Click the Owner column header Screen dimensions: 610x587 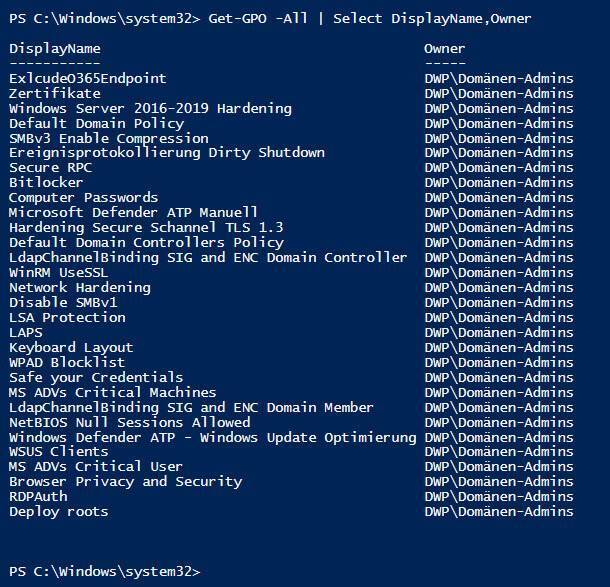[x=444, y=48]
